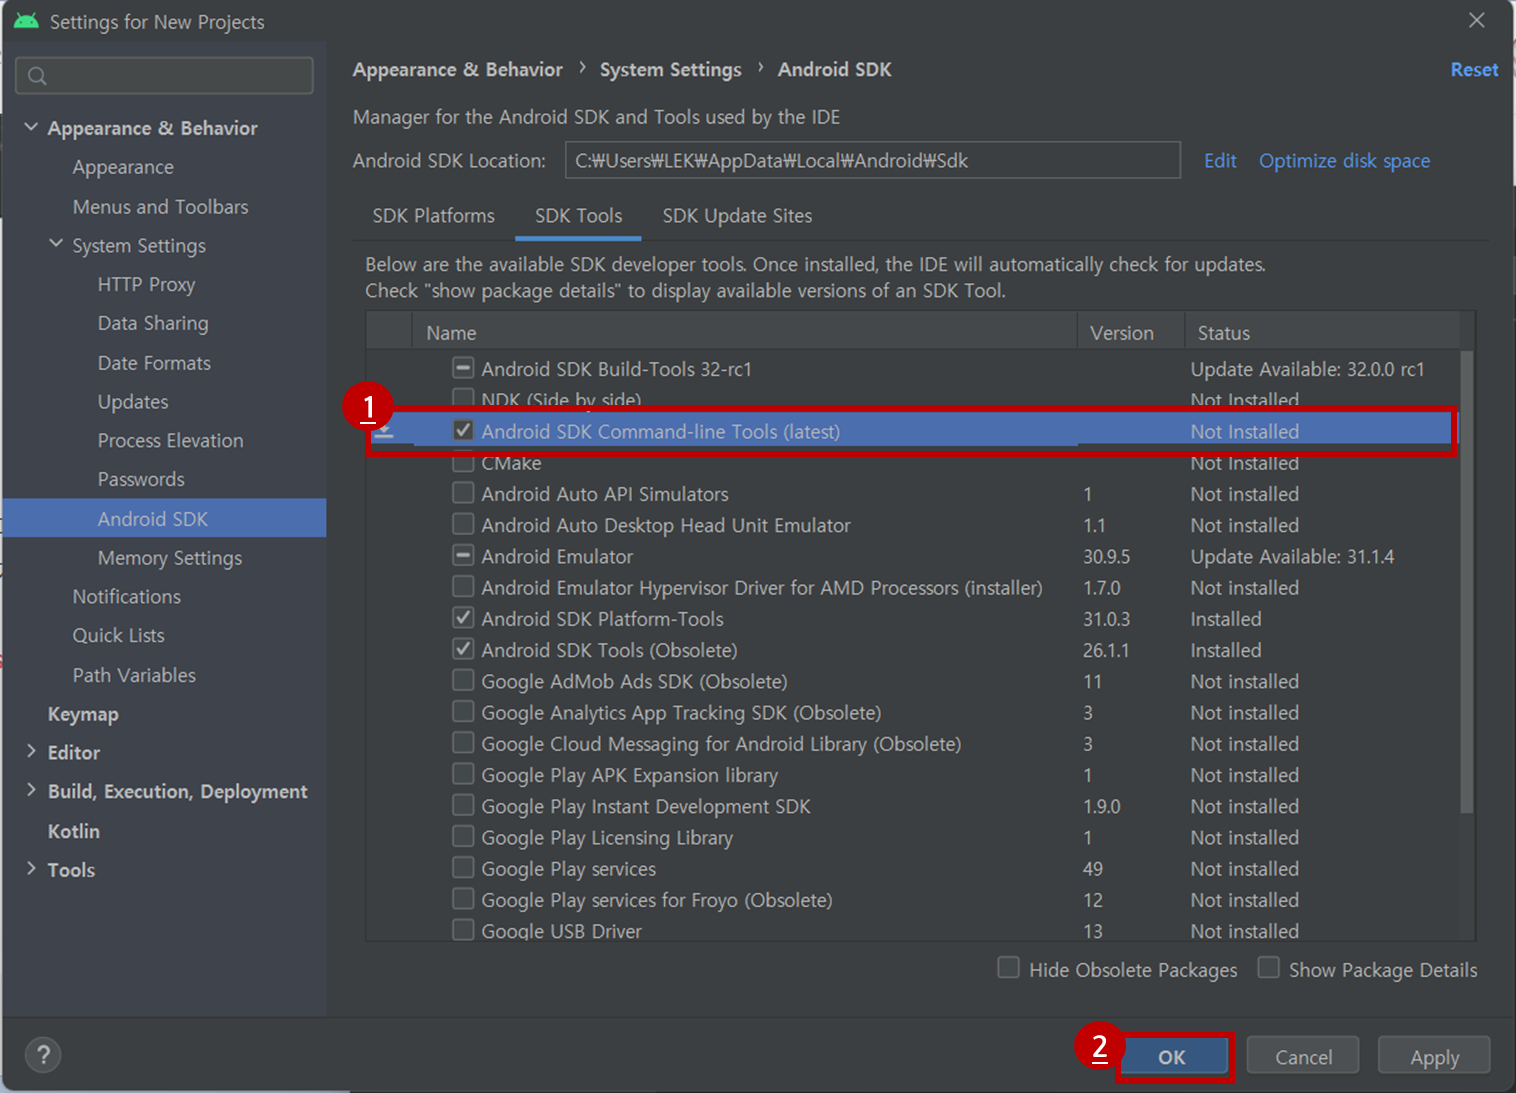
Task: Uncheck Android SDK Command-line Tools (latest)
Action: (x=463, y=430)
